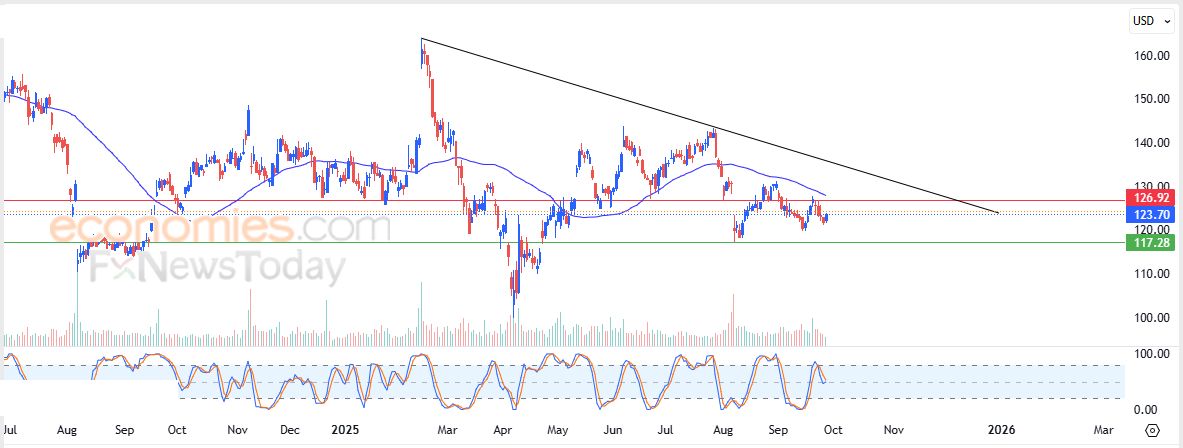
Task: Click the 100.00 price axis value
Action: pyautogui.click(x=1150, y=318)
